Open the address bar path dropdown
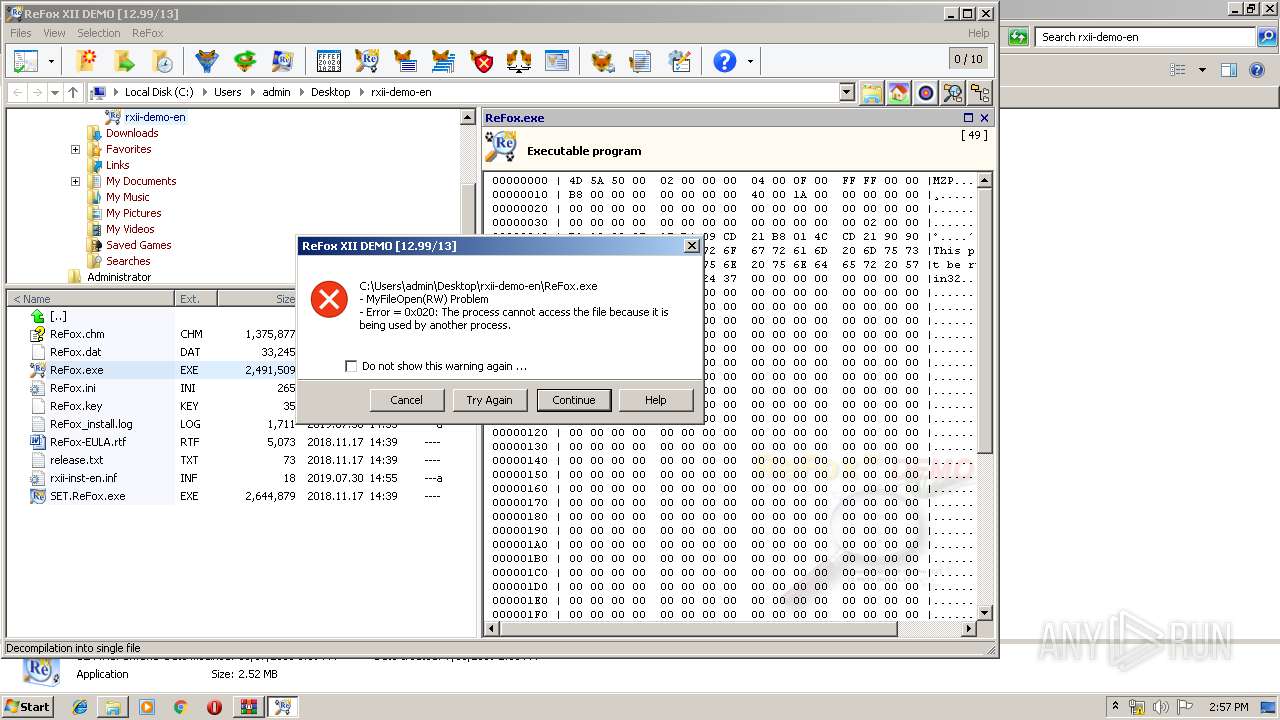The height and width of the screenshot is (720, 1280). [x=847, y=92]
